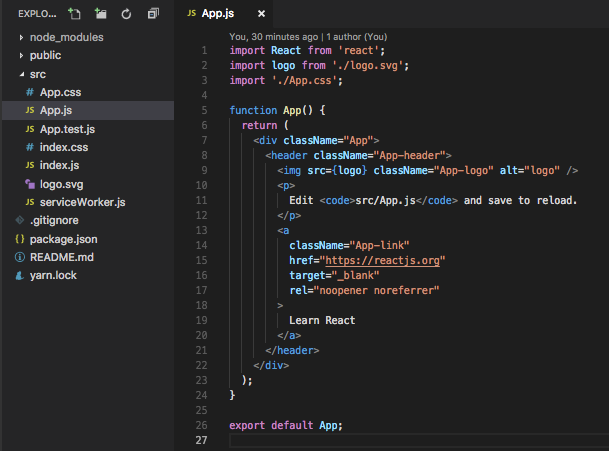609x451 pixels.
Task: Open serviceWorker.js from the Explorer
Action: (88, 202)
